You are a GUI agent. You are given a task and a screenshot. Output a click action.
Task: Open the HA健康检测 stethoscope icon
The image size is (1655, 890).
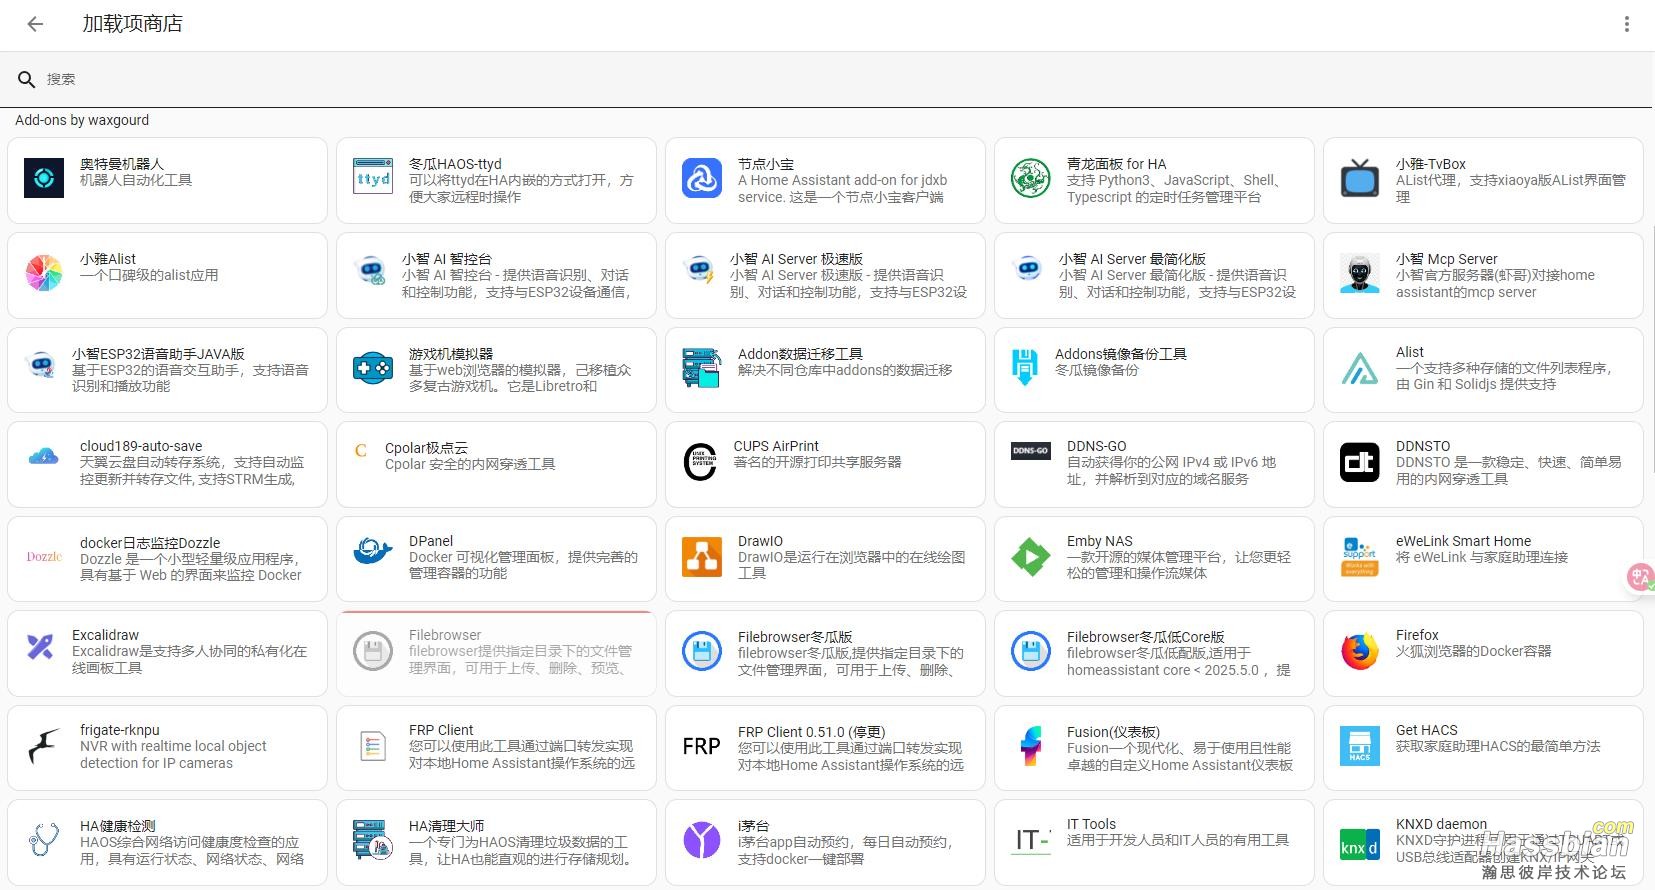[44, 841]
